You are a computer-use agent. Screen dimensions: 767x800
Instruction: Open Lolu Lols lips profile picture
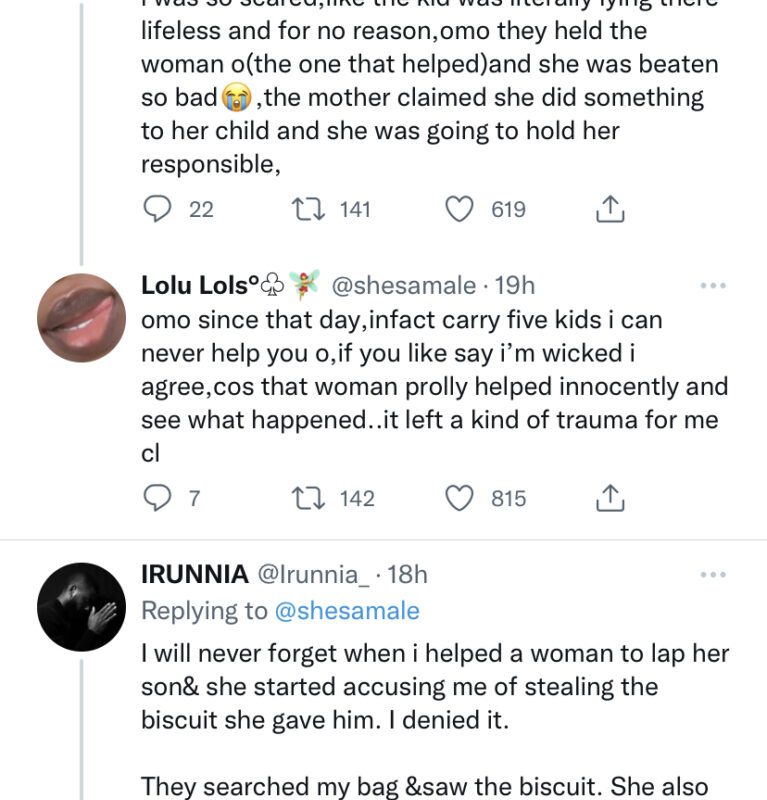pyautogui.click(x=82, y=318)
